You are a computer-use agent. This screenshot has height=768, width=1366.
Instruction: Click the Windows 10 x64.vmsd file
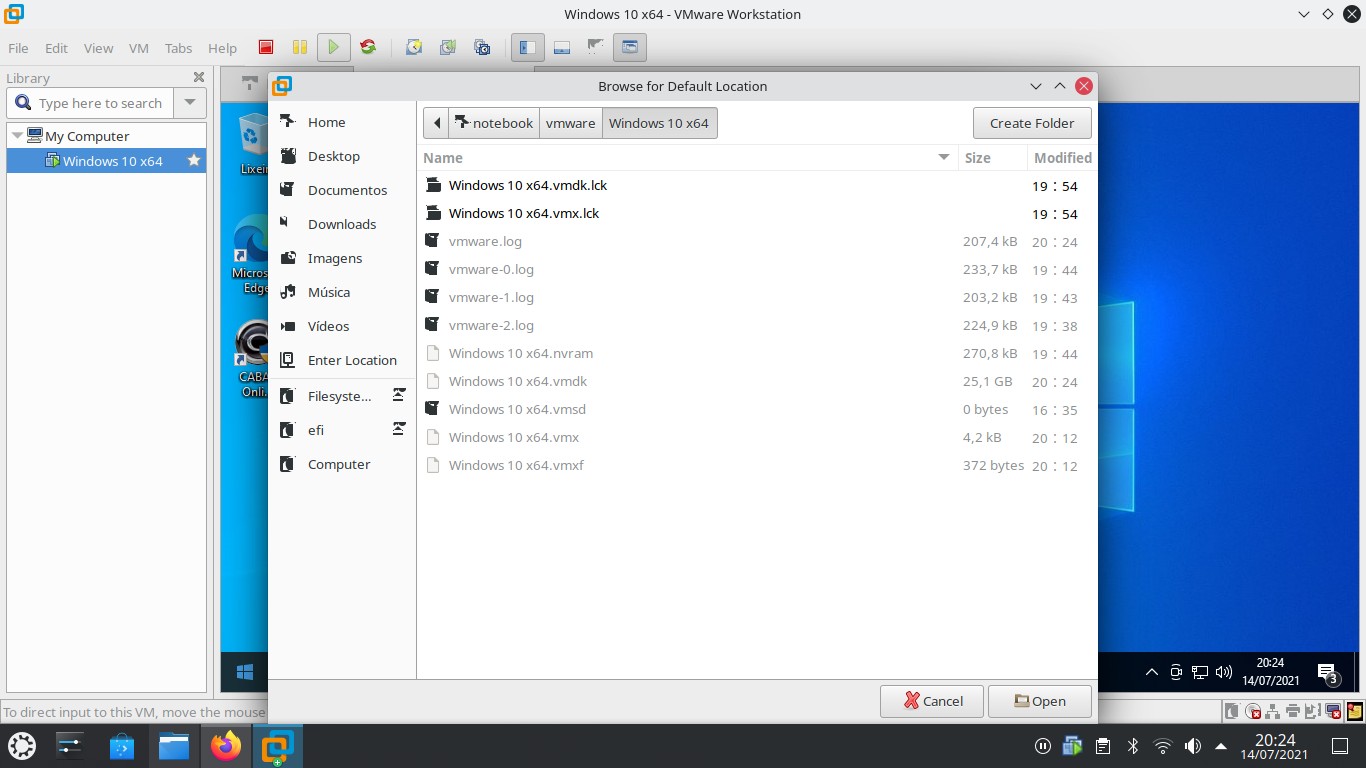pyautogui.click(x=756, y=409)
